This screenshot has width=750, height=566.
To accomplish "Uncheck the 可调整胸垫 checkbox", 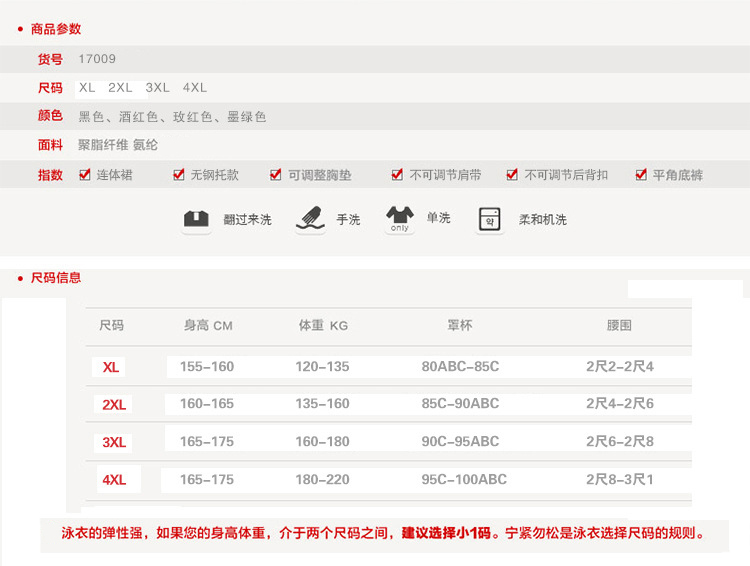I will click(x=276, y=175).
